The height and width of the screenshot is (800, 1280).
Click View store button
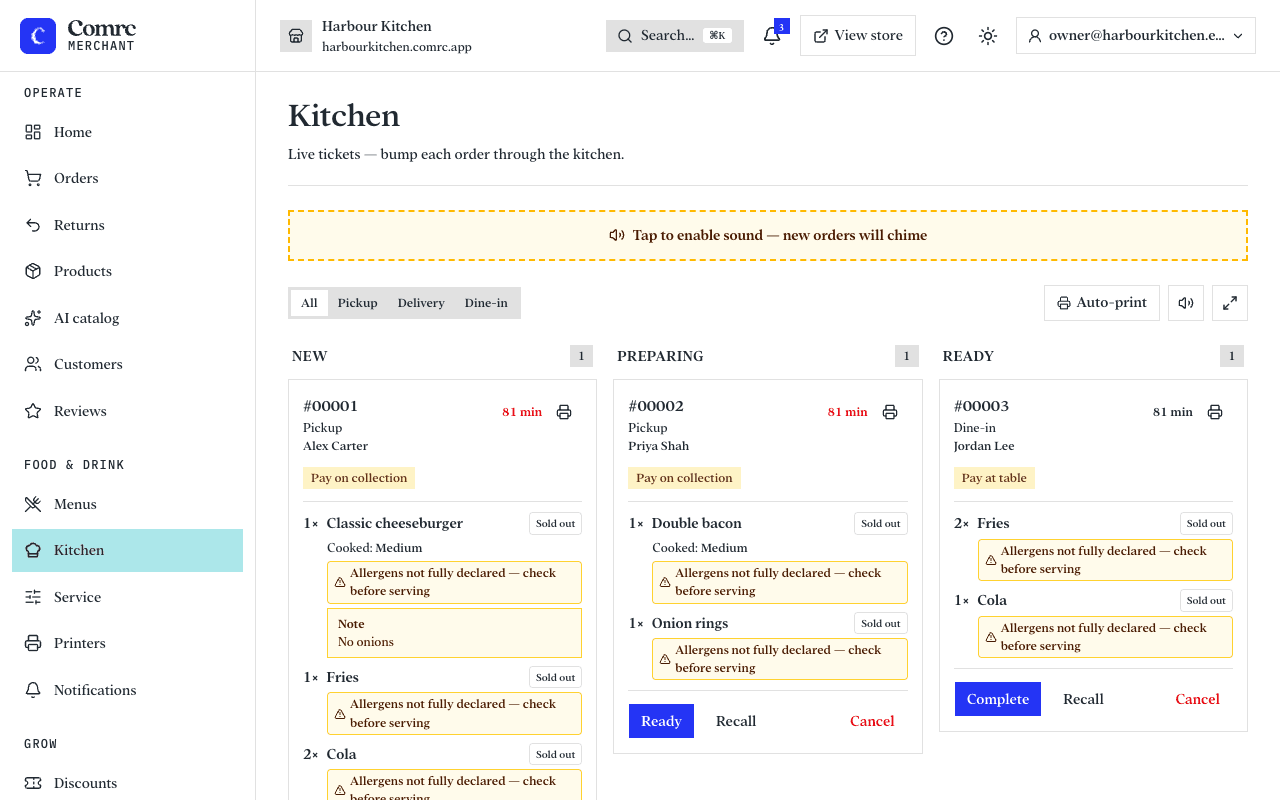pos(858,36)
